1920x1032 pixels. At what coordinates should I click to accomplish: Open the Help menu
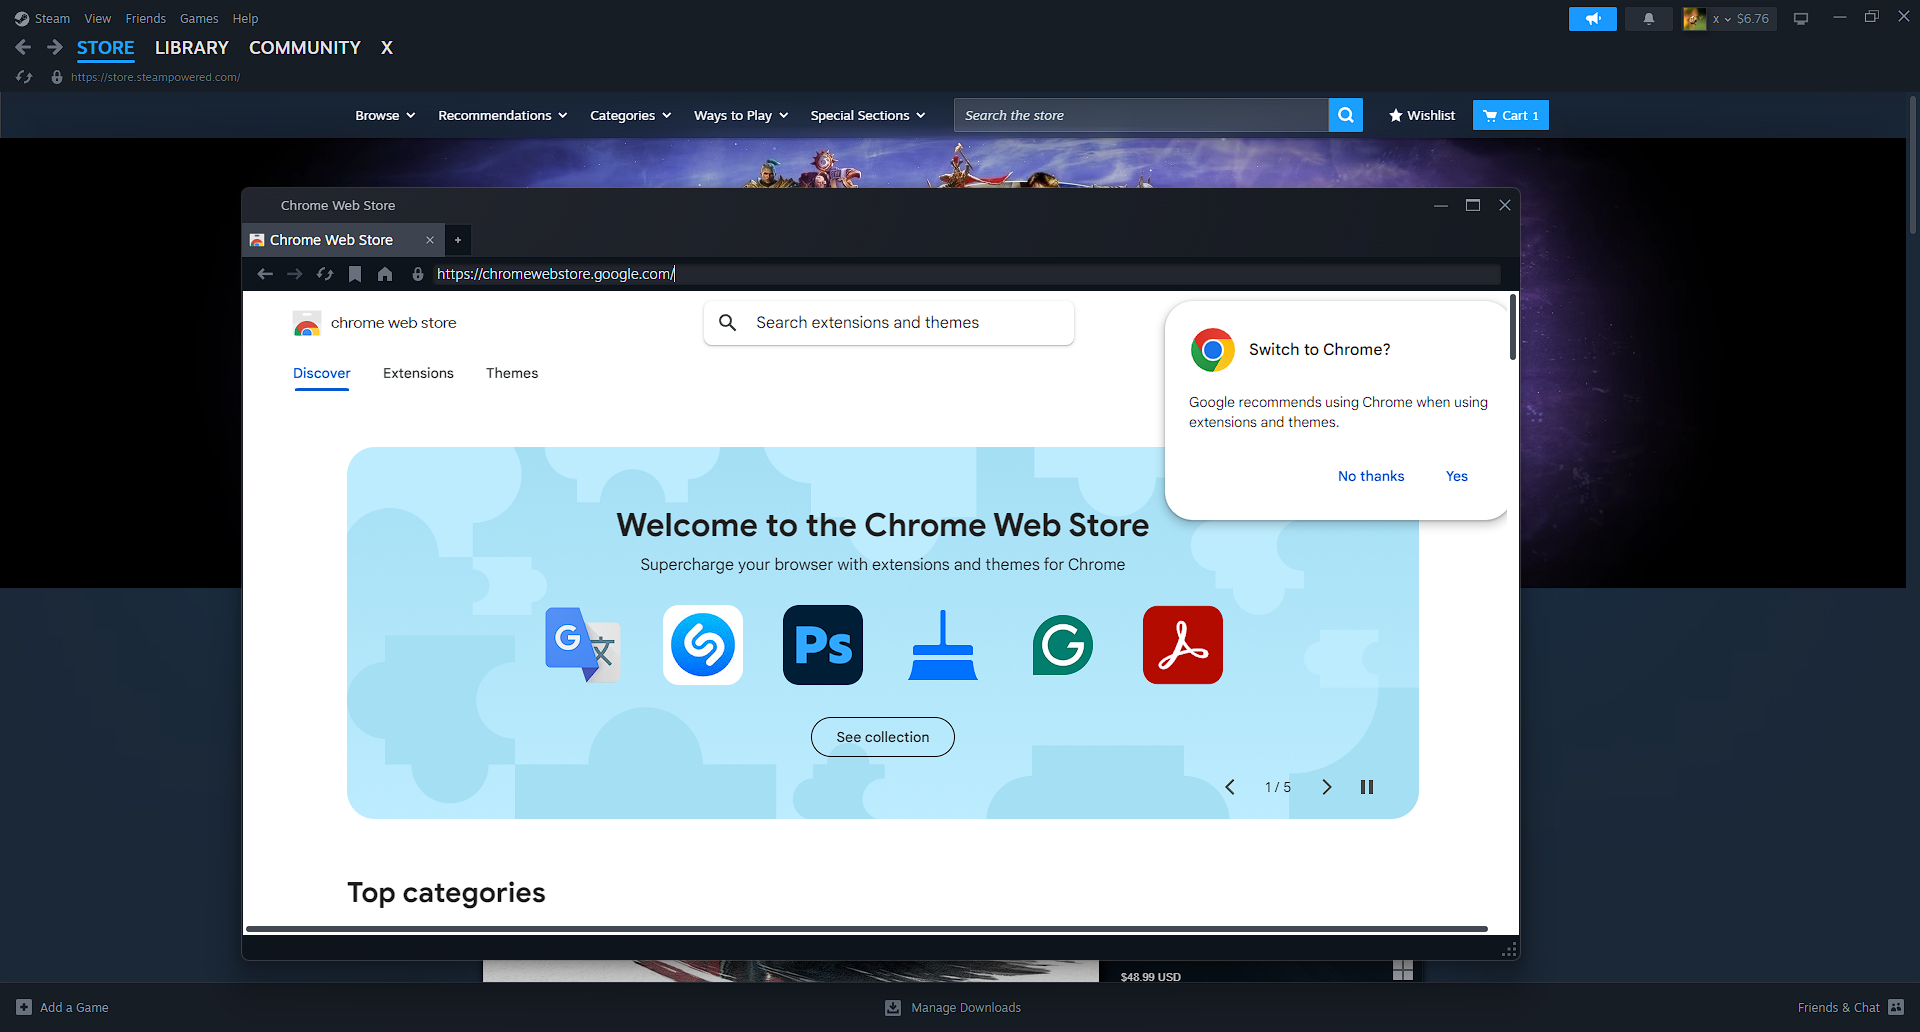[x=246, y=18]
